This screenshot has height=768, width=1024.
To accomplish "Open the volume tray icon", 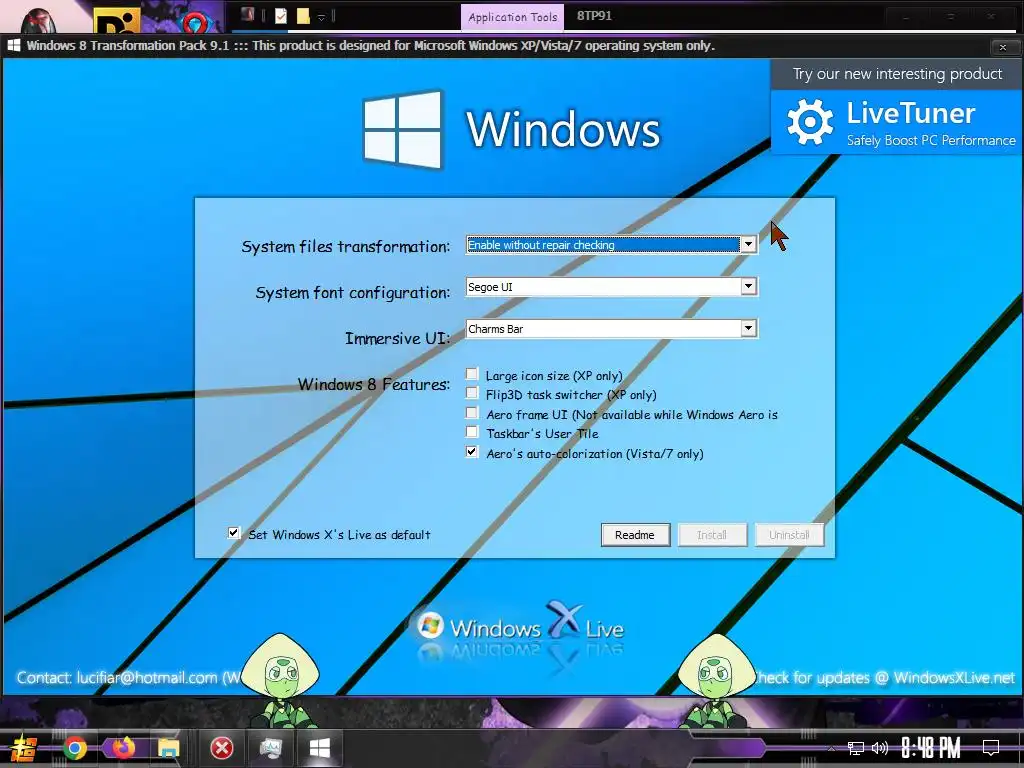I will click(x=880, y=748).
